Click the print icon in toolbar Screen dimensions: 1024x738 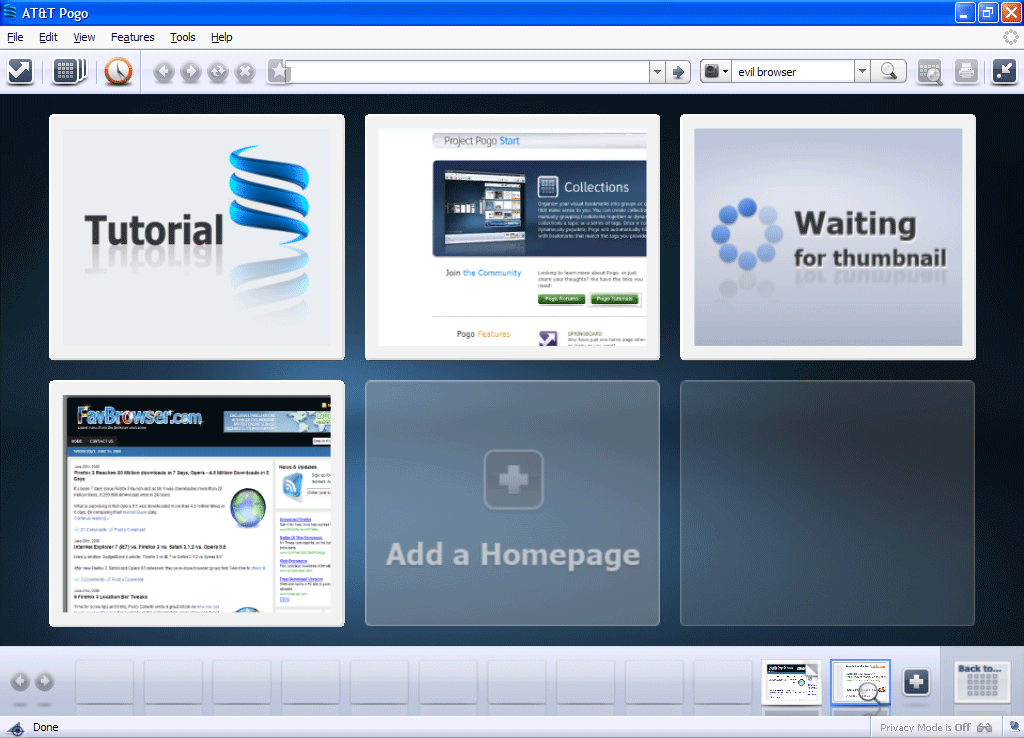[x=965, y=72]
